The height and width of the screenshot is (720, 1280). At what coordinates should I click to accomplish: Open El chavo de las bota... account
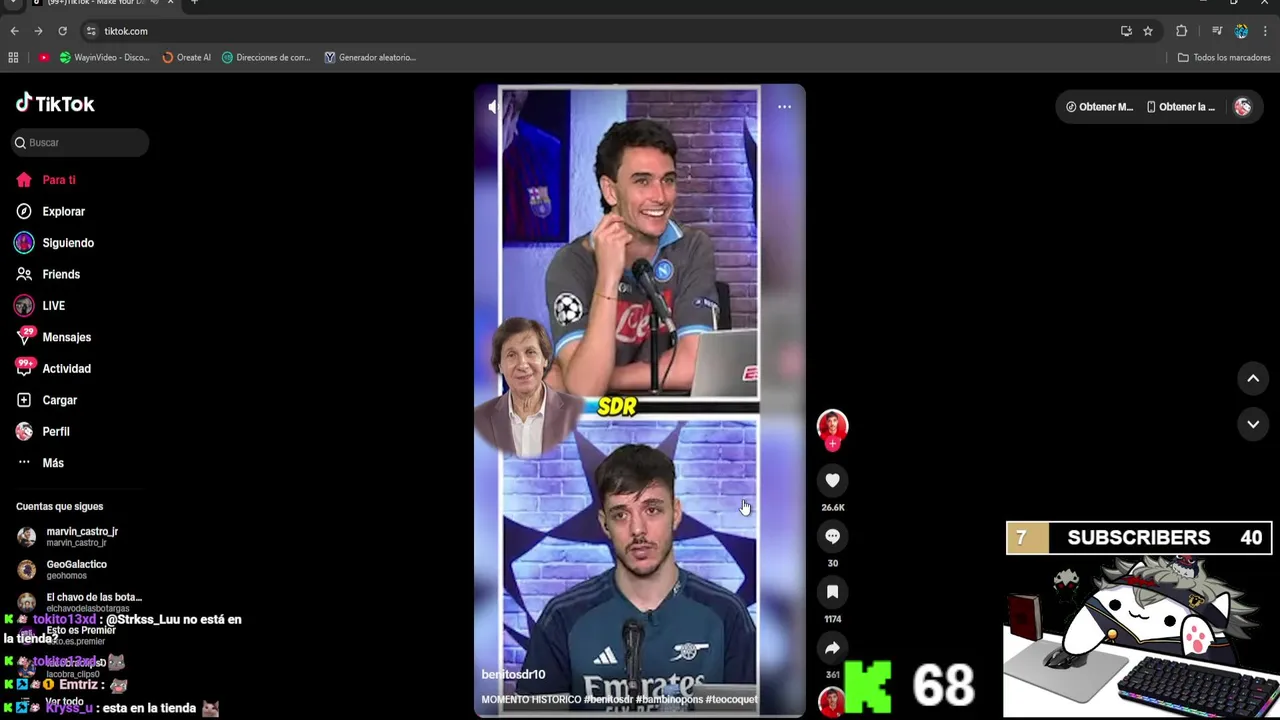pos(80,602)
